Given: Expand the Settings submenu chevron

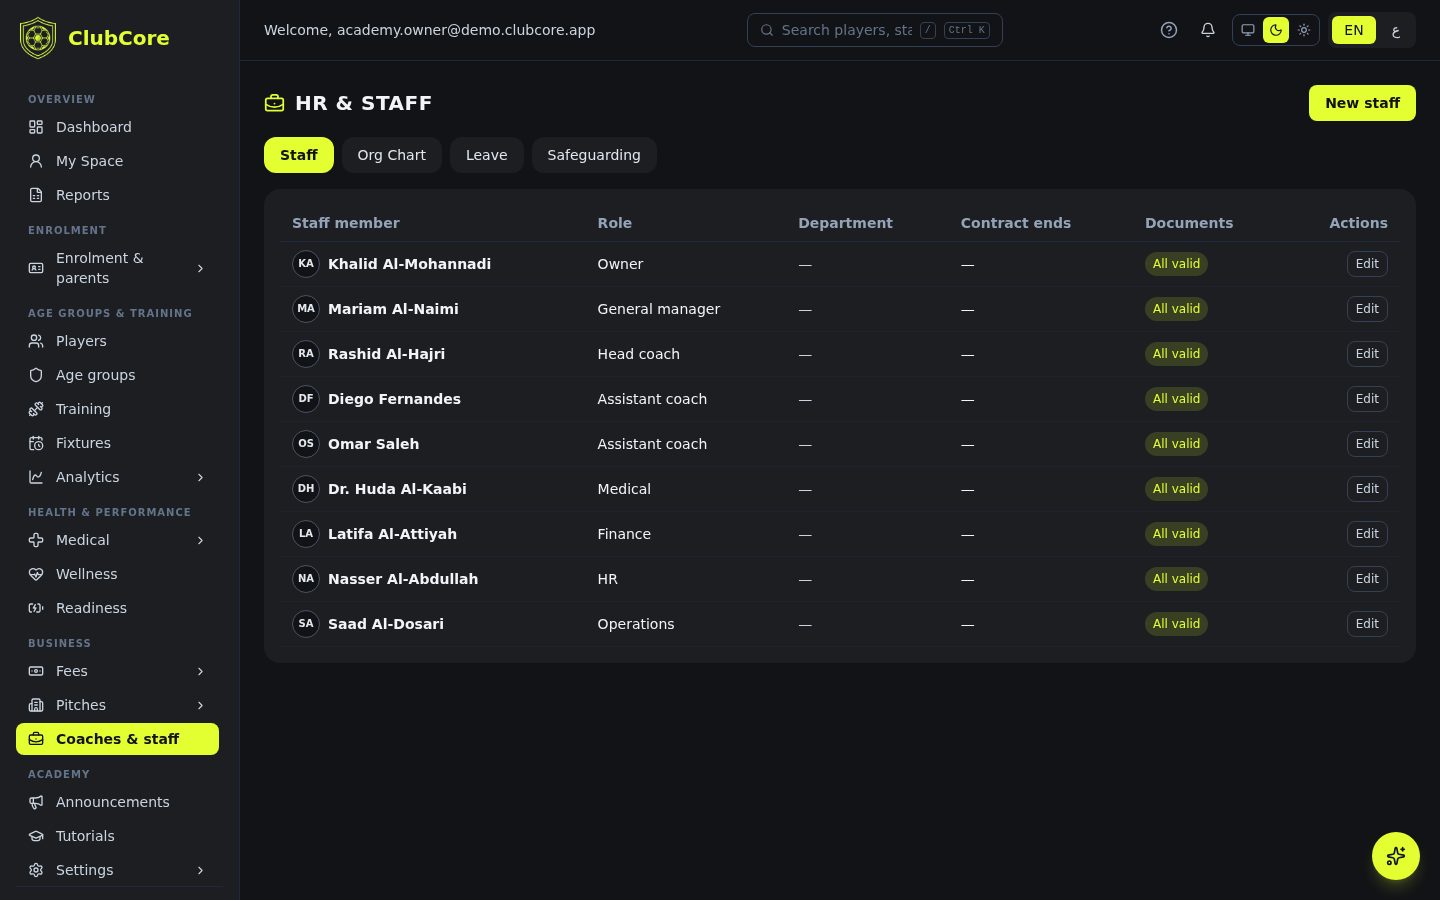Looking at the screenshot, I should (200, 870).
